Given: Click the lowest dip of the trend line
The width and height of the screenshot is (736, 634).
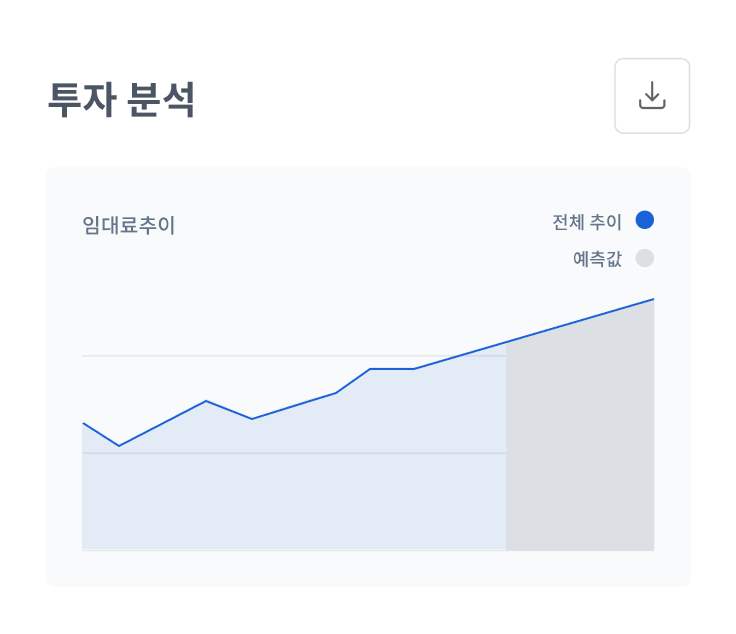Looking at the screenshot, I should 119,445.
